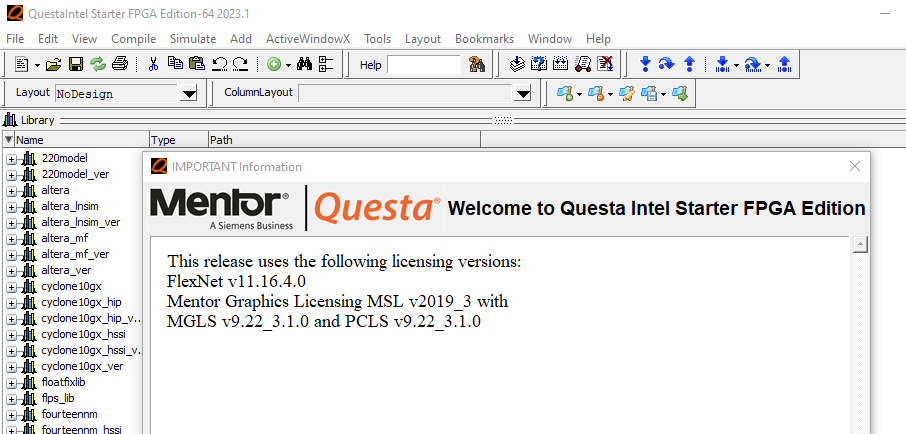Expand the floatfixlib library node

point(11,383)
